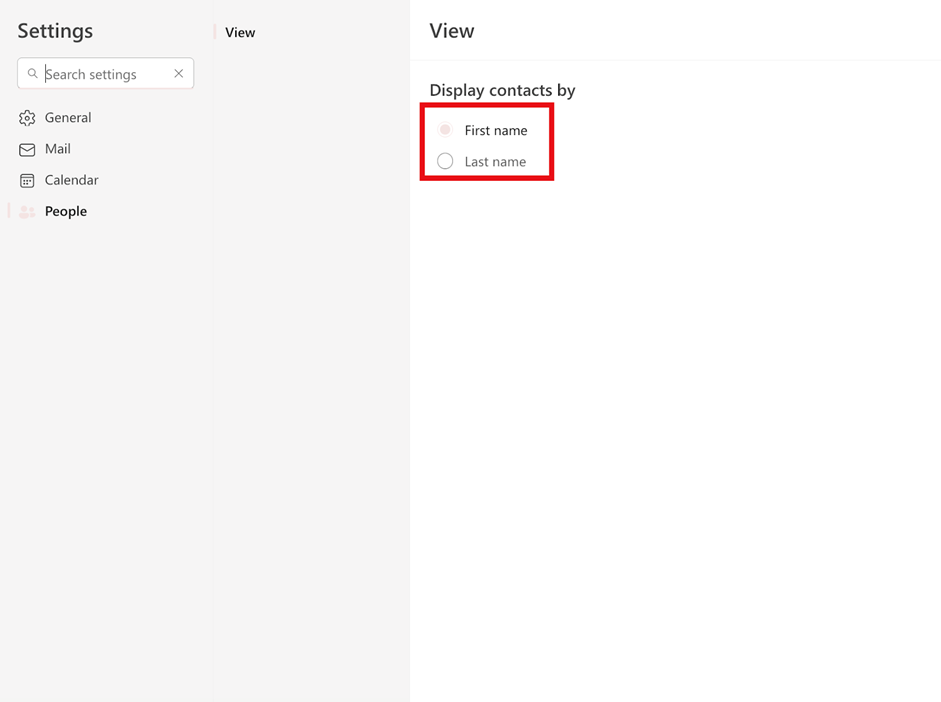This screenshot has width=941, height=702.
Task: Click the magnifier icon in search box
Action: (x=32, y=73)
